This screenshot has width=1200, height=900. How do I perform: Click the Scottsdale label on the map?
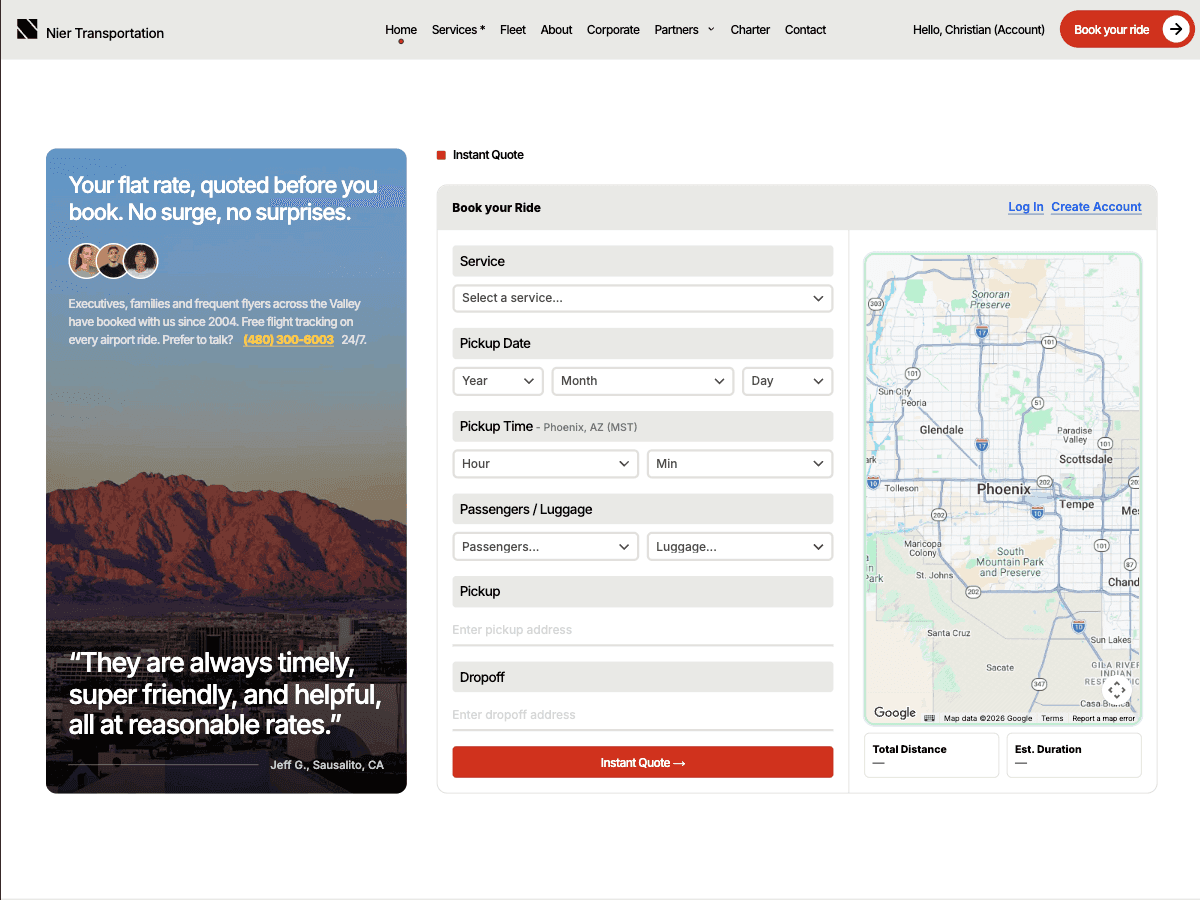[1086, 459]
